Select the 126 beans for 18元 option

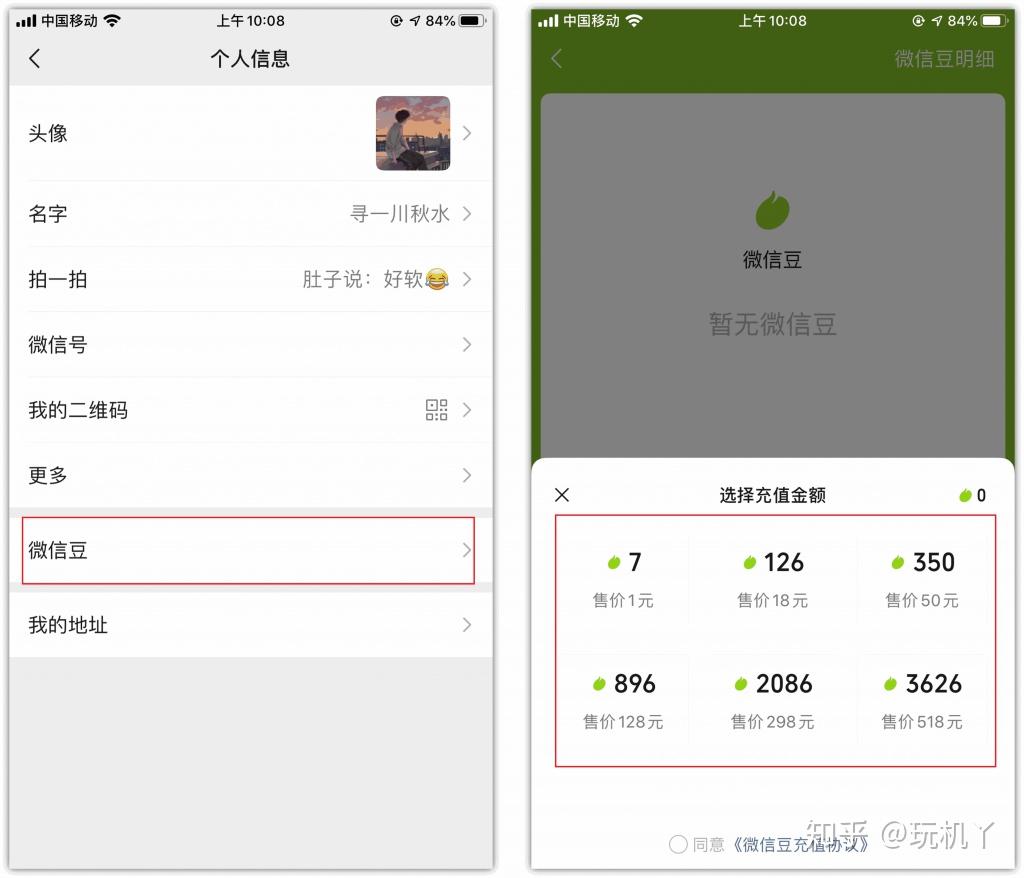(x=773, y=579)
